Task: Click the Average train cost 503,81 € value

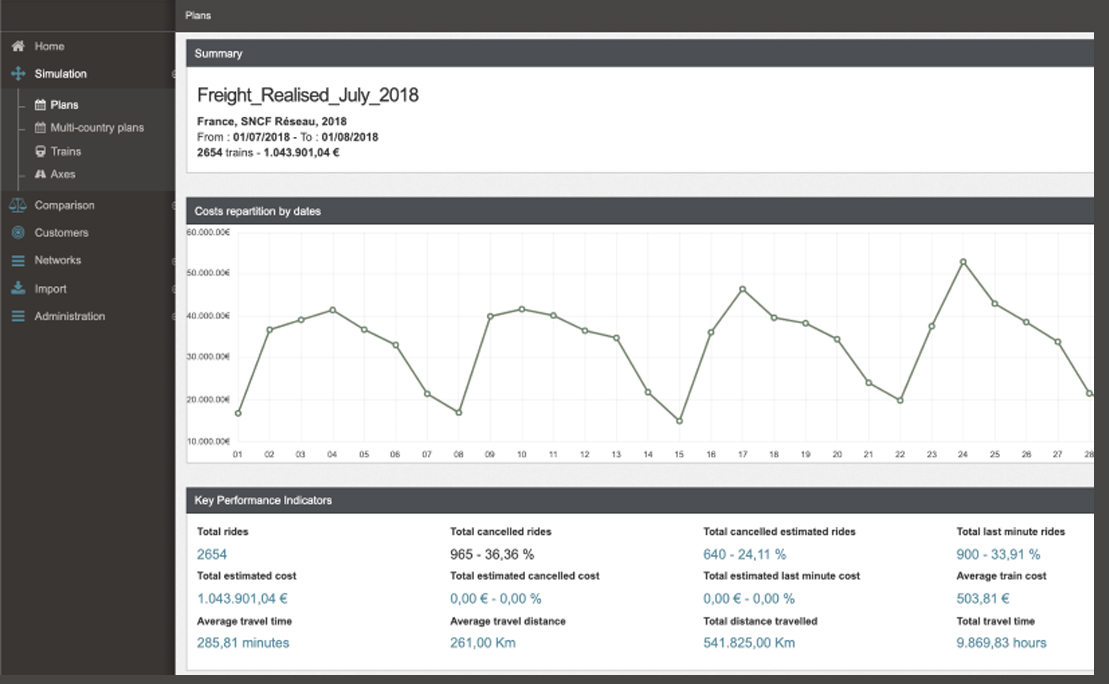Action: tap(982, 599)
